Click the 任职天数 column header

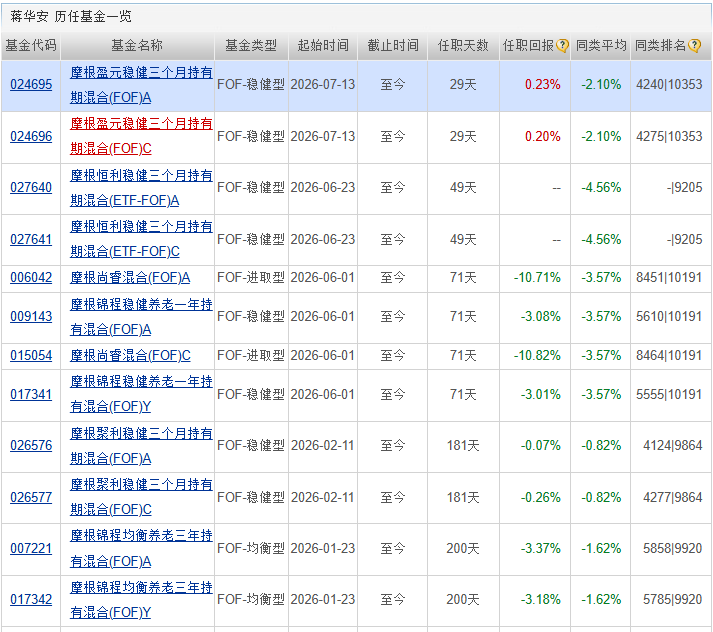coord(463,45)
